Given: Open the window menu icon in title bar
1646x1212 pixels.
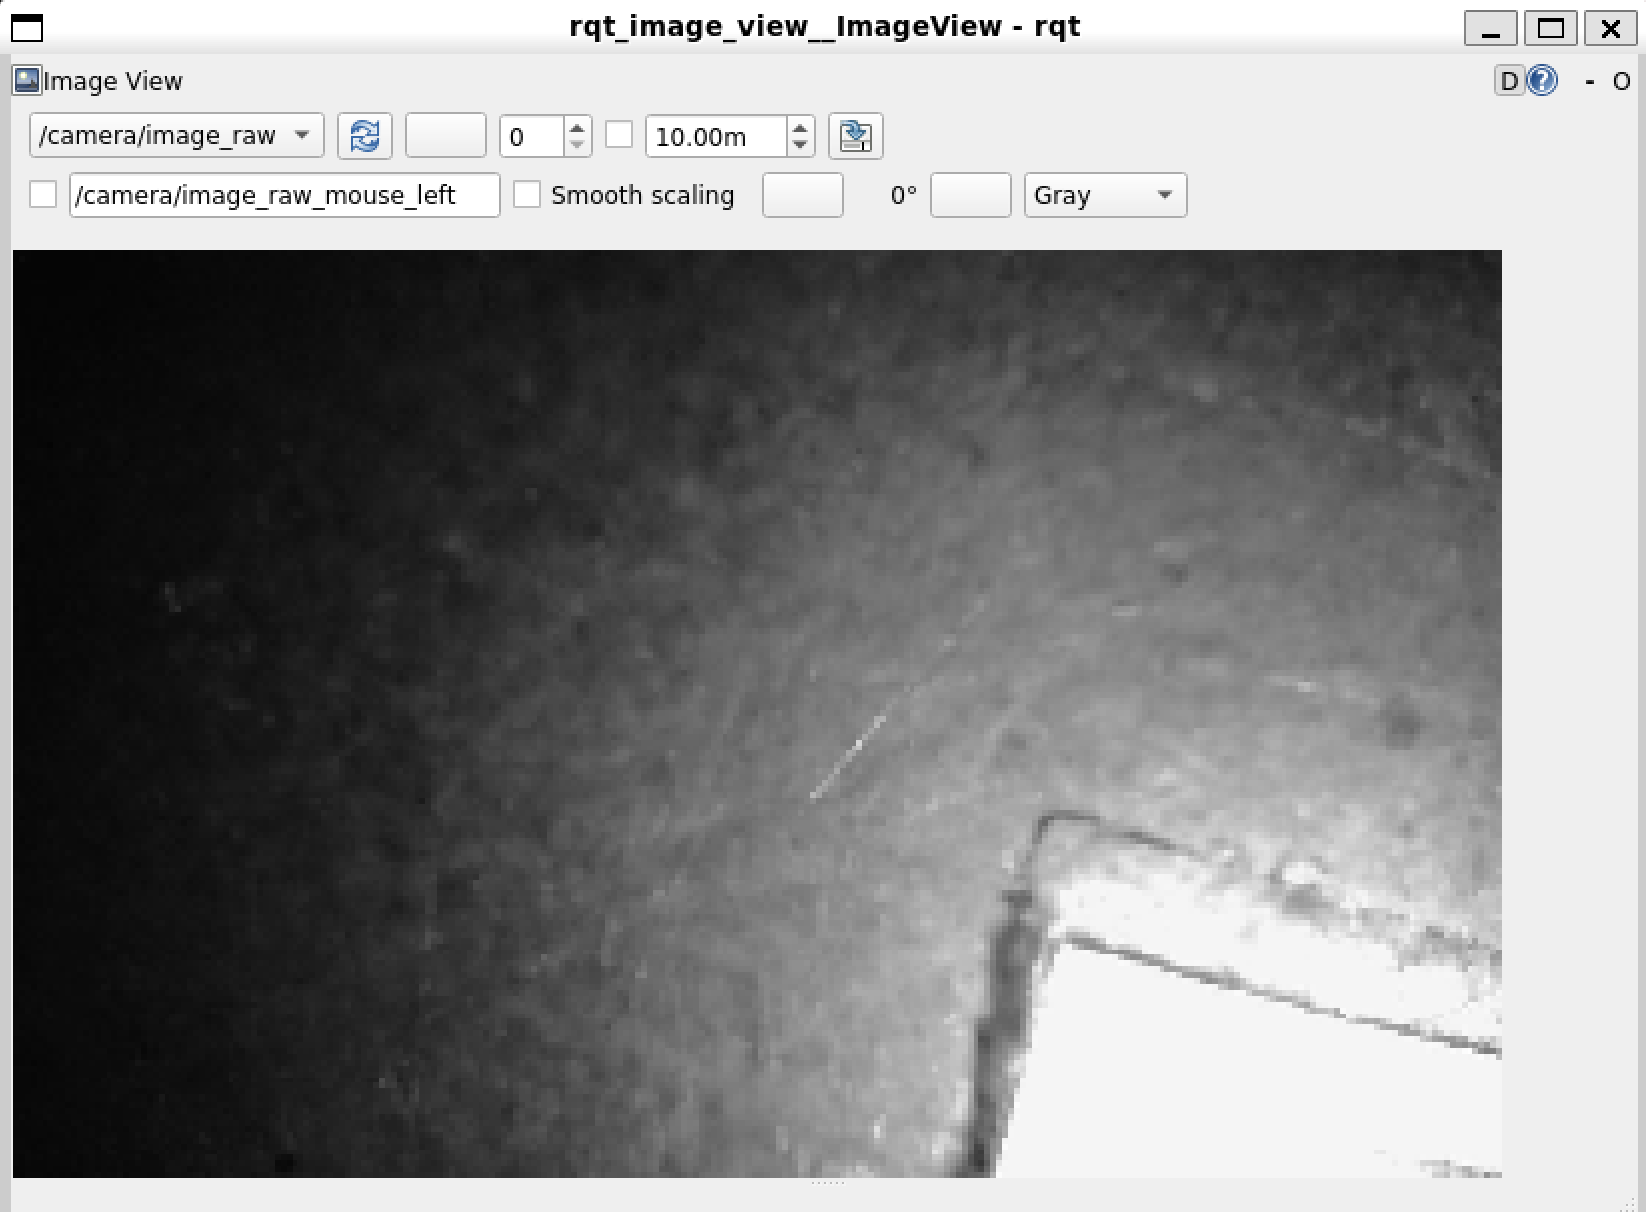Looking at the screenshot, I should pos(27,28).
